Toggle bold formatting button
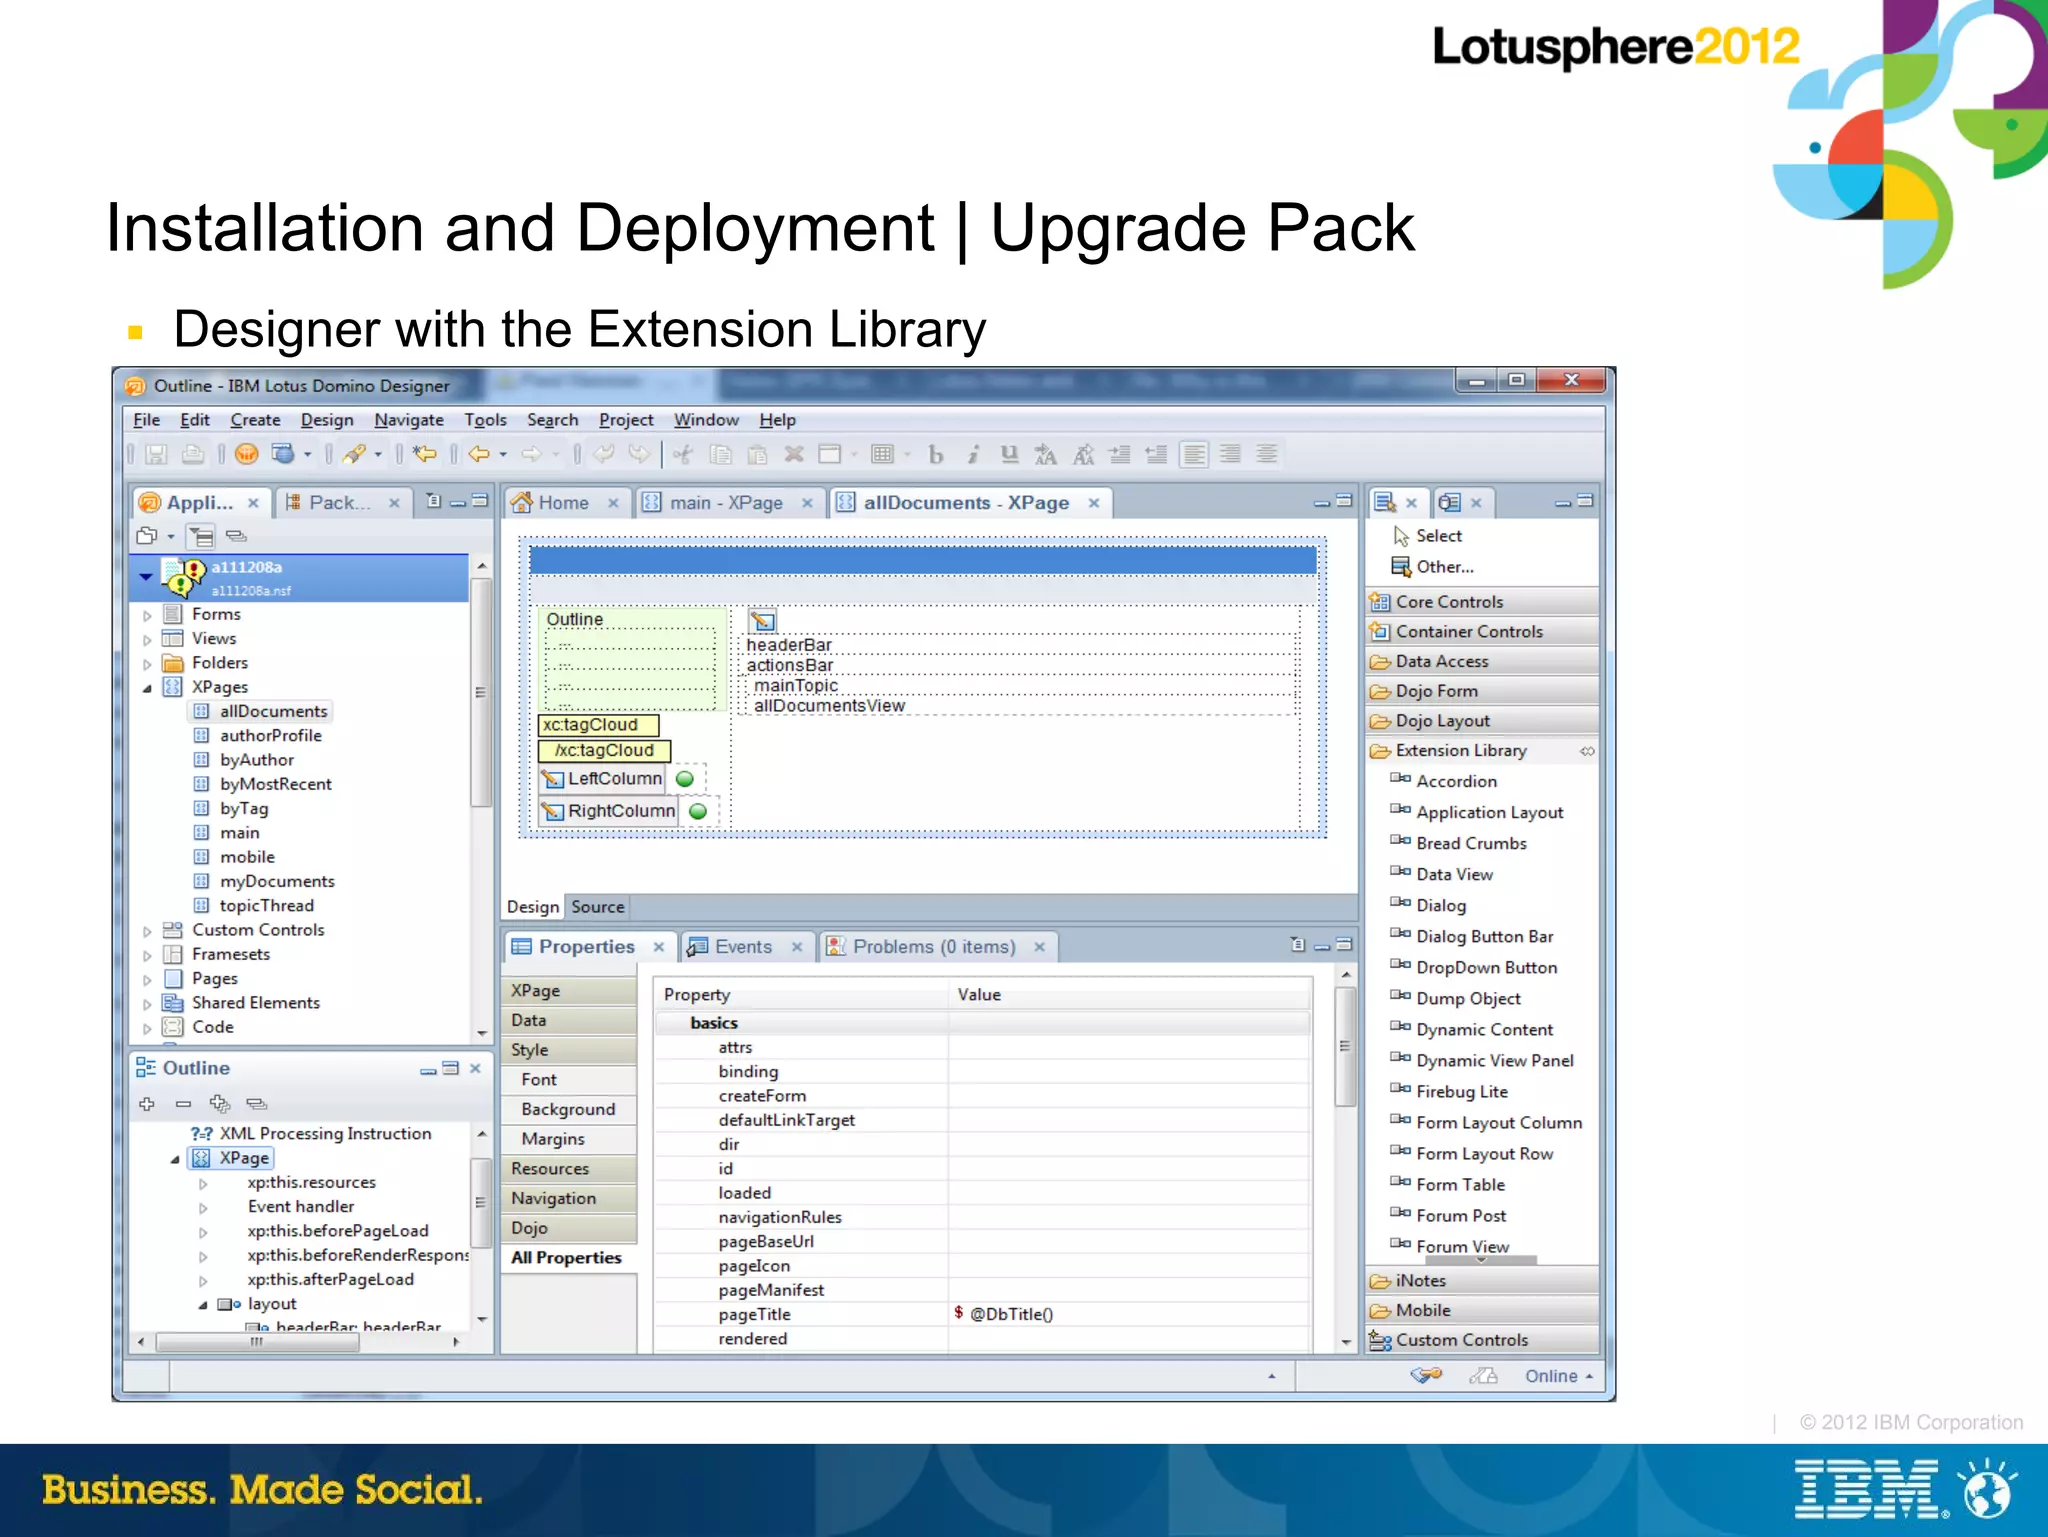Screen dimensions: 2048x1537 [936, 455]
